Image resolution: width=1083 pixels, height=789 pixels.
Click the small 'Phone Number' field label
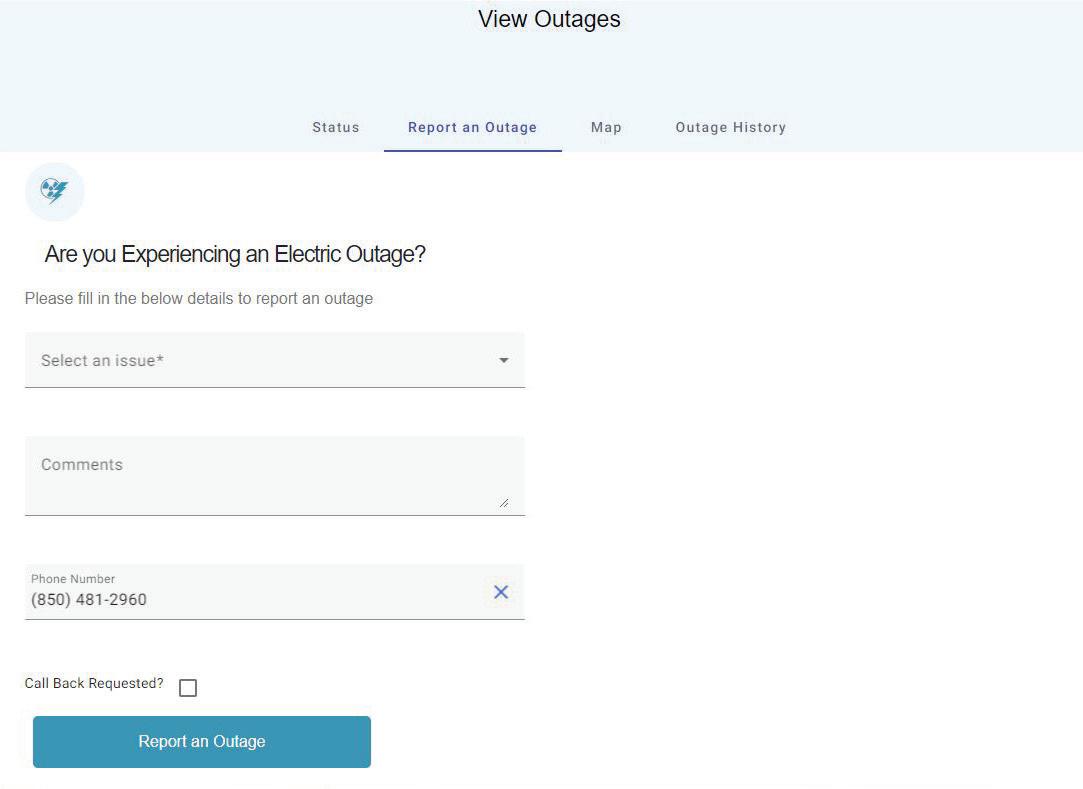pyautogui.click(x=73, y=578)
